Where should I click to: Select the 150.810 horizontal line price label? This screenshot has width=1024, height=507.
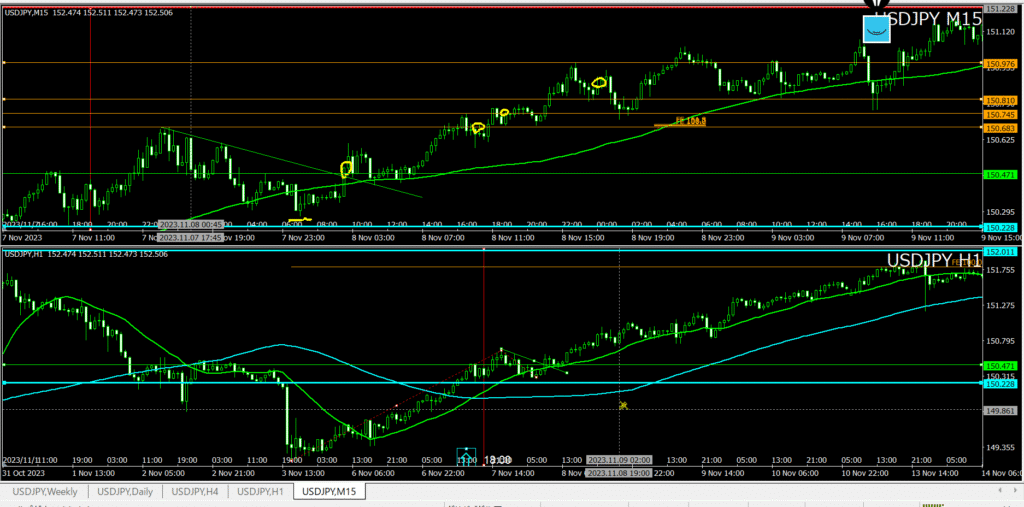(x=1002, y=100)
